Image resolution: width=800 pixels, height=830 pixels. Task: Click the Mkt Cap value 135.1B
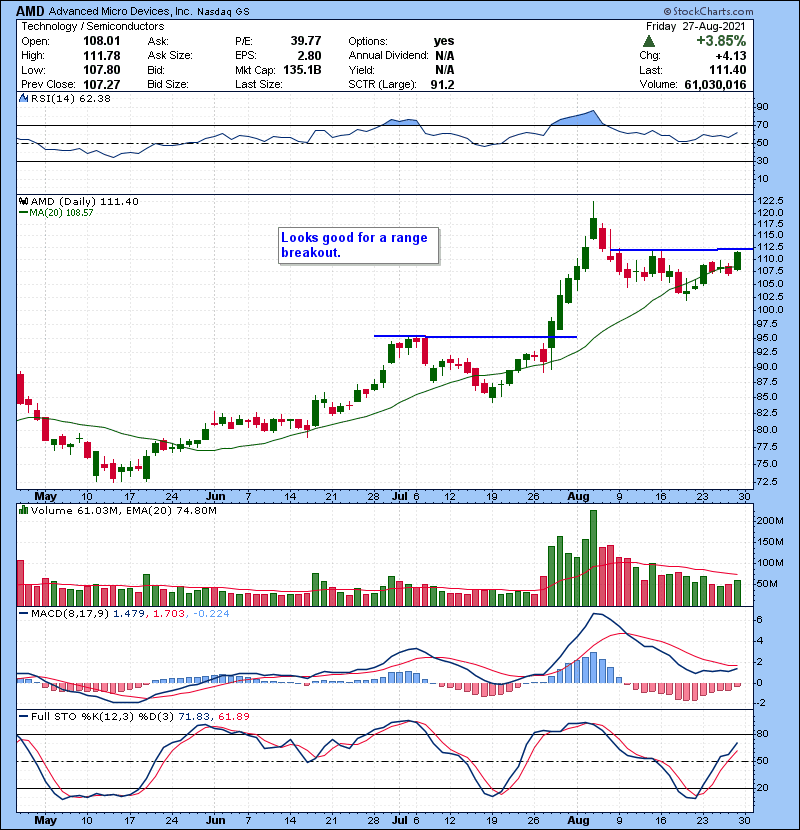(x=302, y=70)
